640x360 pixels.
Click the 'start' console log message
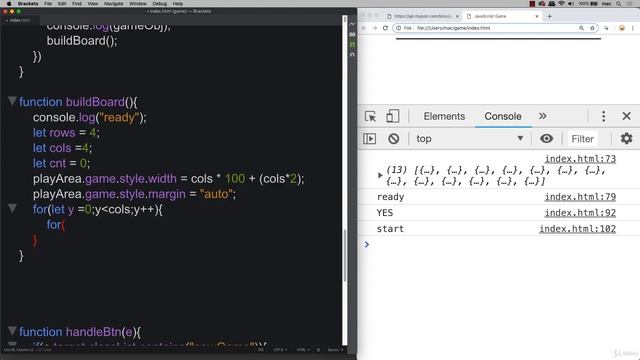click(390, 229)
